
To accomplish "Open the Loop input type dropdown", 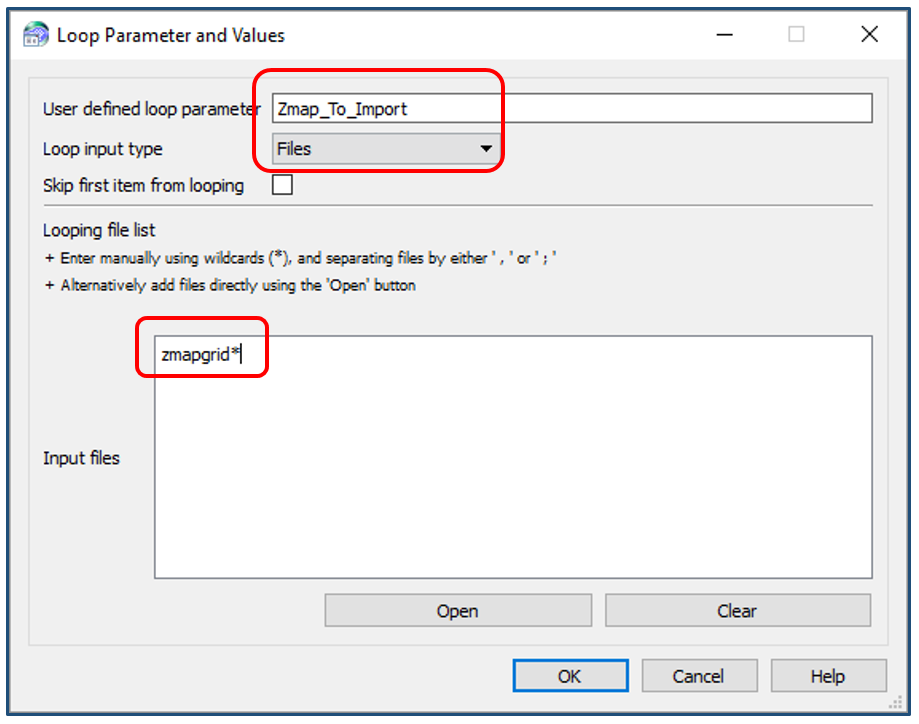I will (386, 149).
